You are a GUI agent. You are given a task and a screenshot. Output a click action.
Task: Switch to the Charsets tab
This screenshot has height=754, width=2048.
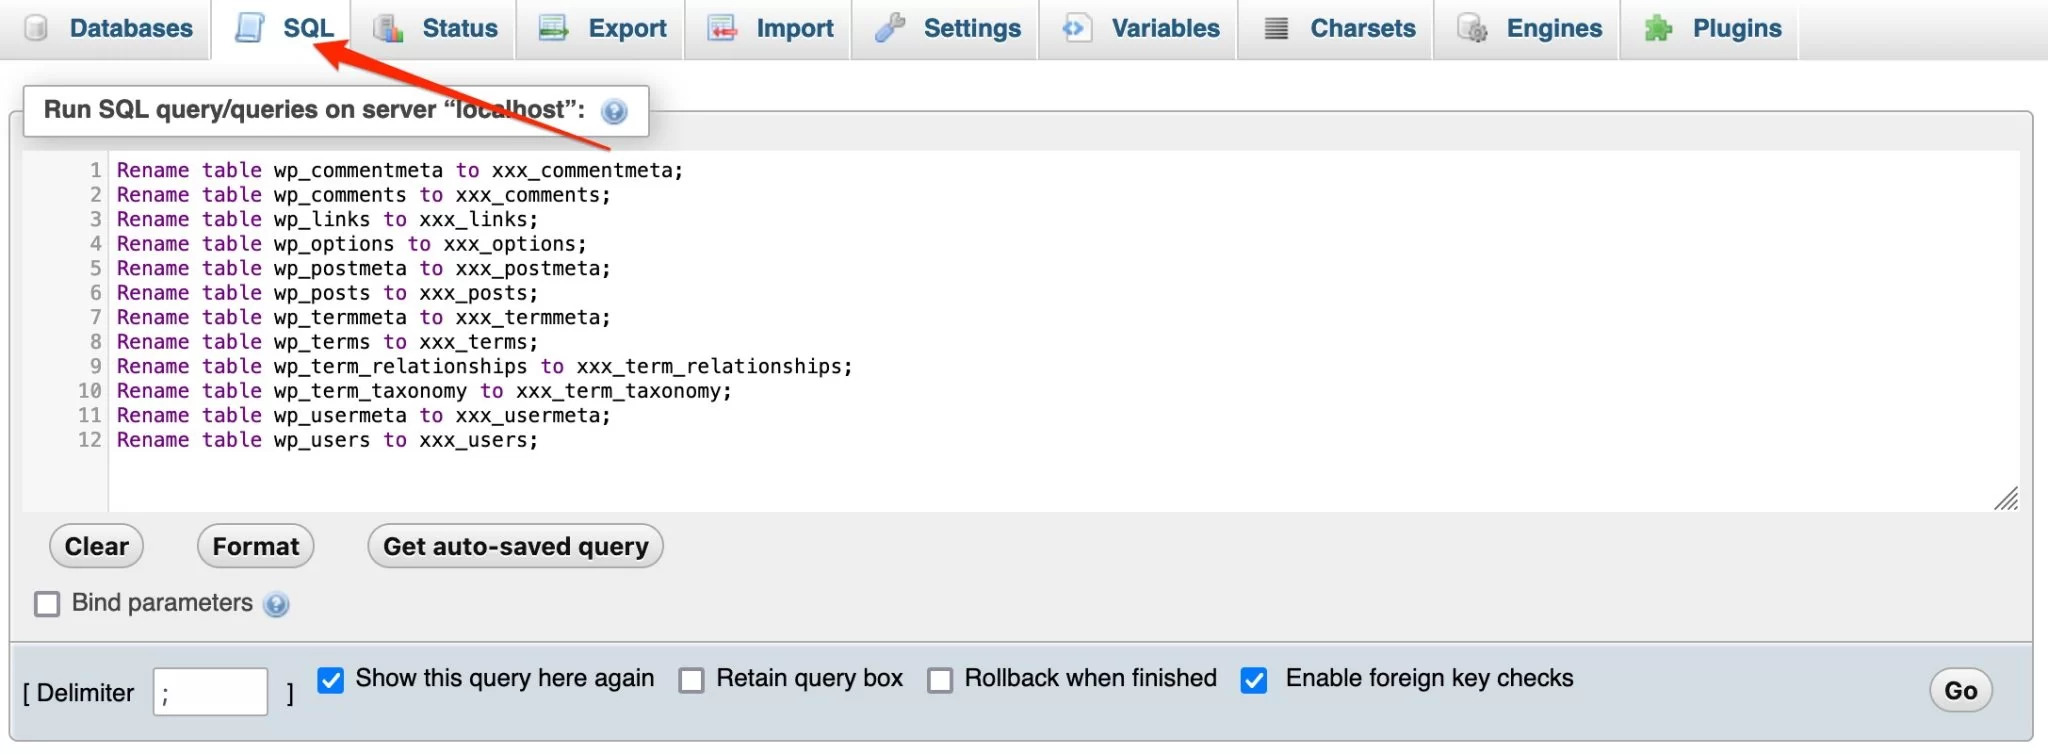pyautogui.click(x=1361, y=28)
